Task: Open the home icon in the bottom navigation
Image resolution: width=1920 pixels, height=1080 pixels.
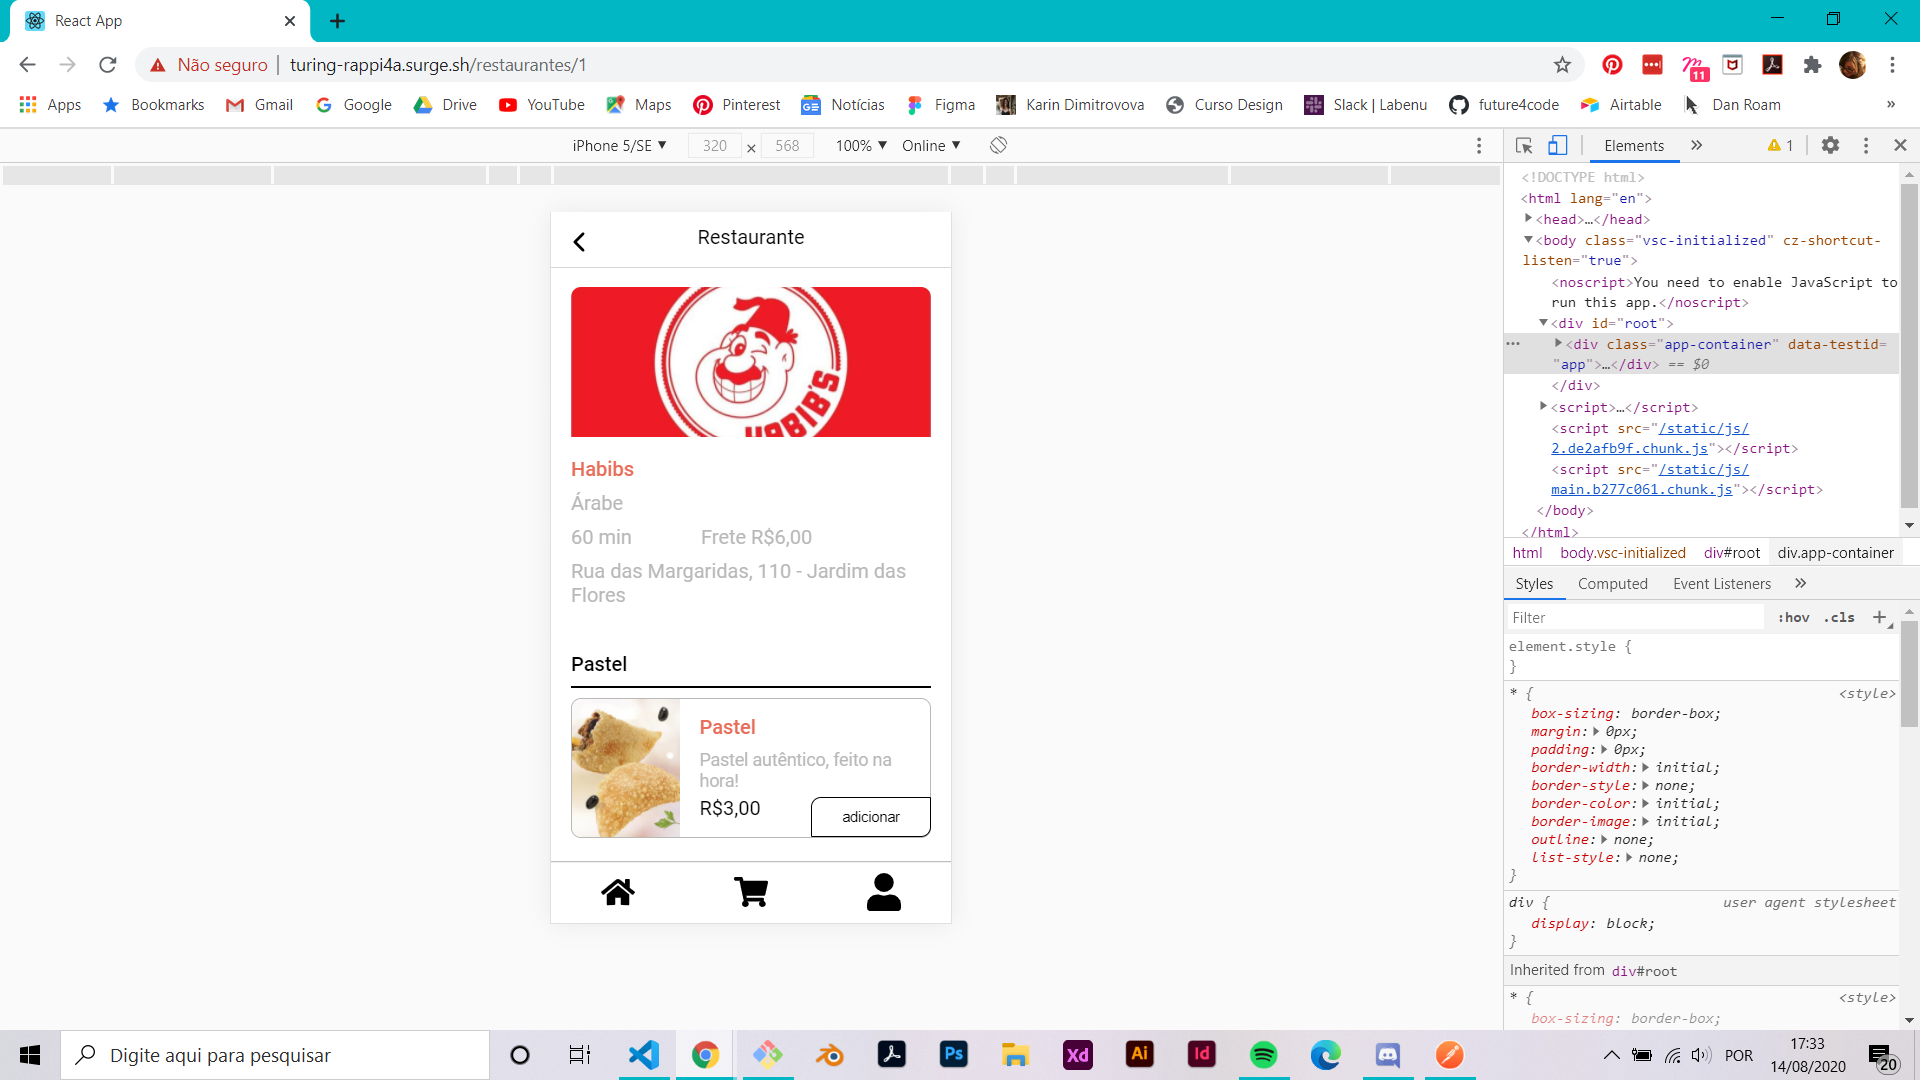Action: point(618,892)
